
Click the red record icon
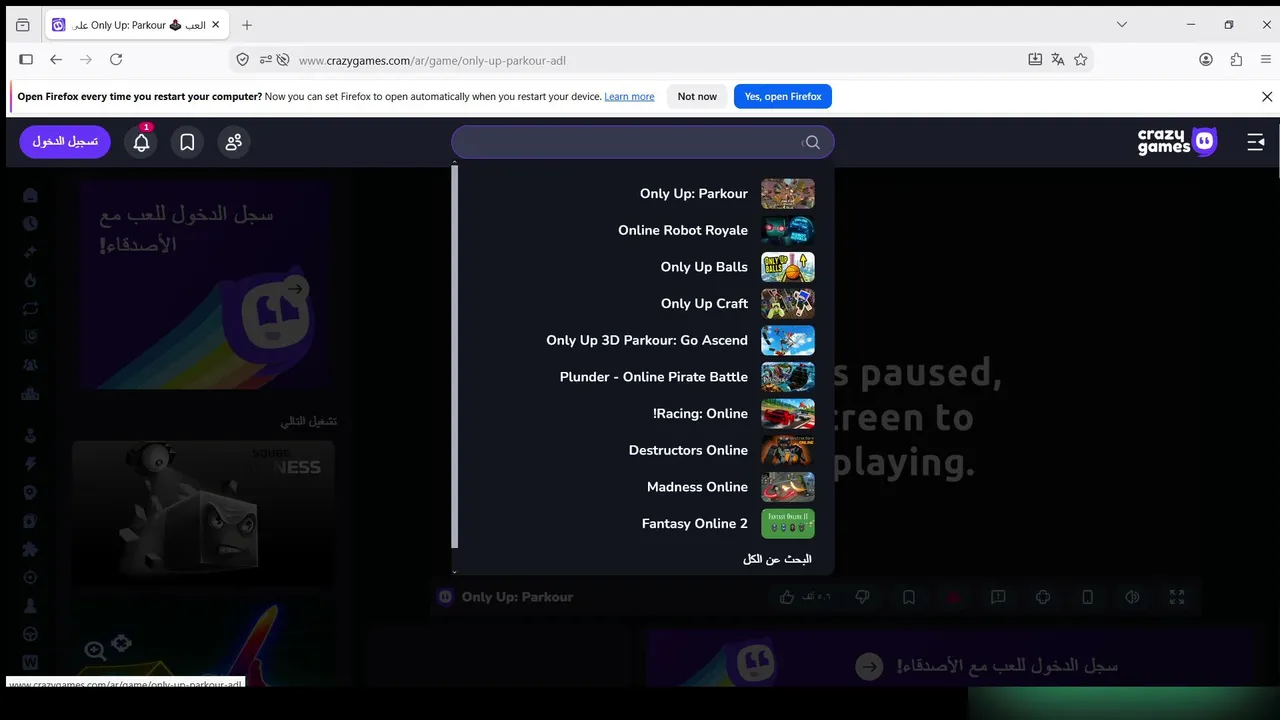tap(953, 597)
